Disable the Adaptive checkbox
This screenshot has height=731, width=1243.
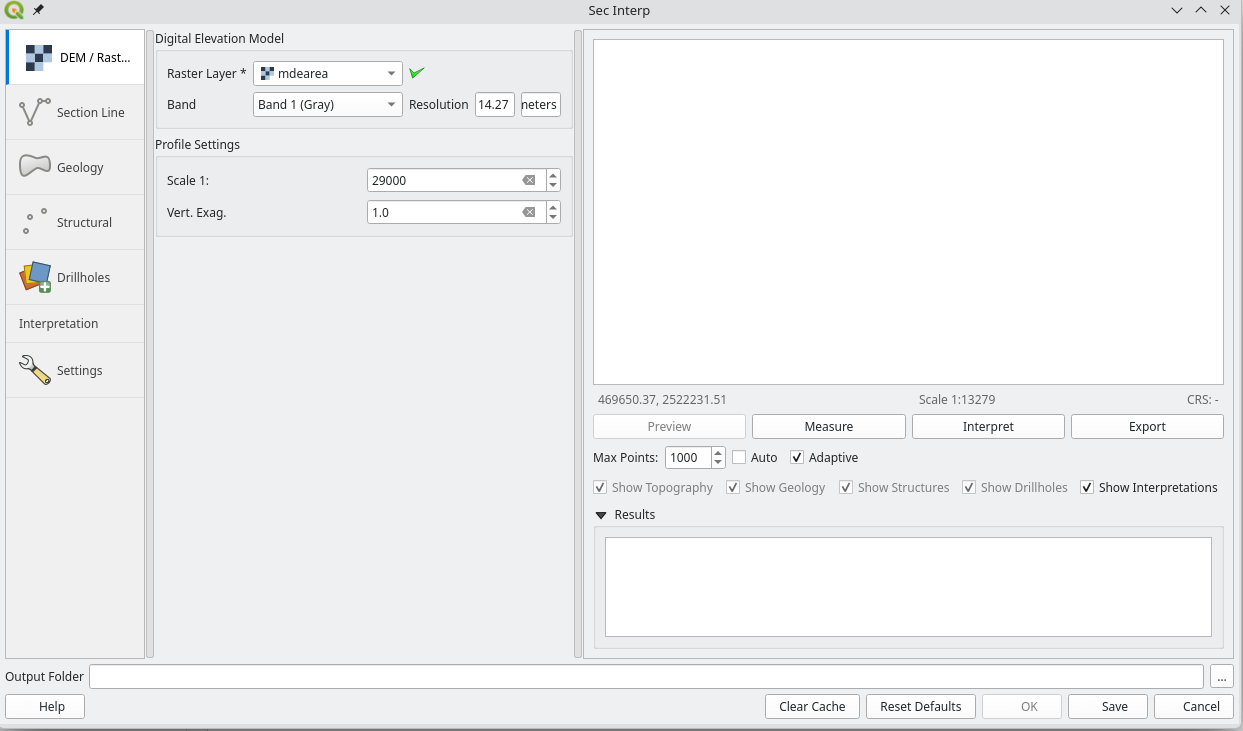pyautogui.click(x=797, y=457)
